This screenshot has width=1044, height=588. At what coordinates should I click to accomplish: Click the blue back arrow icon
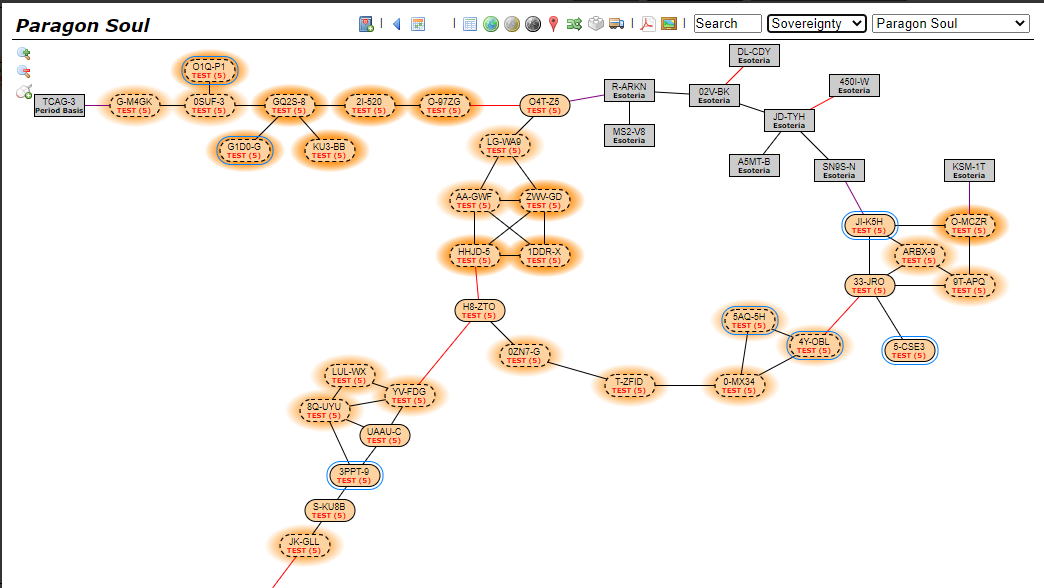tap(397, 24)
